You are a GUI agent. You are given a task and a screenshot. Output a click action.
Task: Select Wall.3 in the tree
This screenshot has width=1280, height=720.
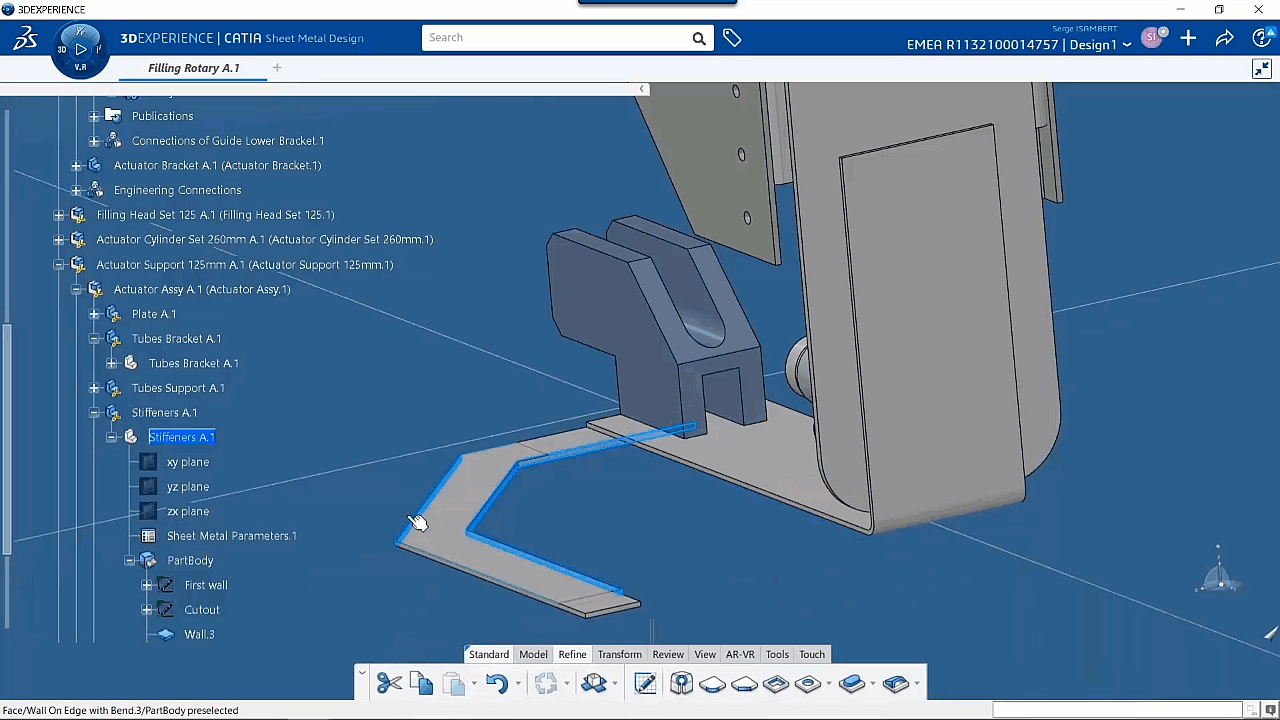(x=199, y=634)
